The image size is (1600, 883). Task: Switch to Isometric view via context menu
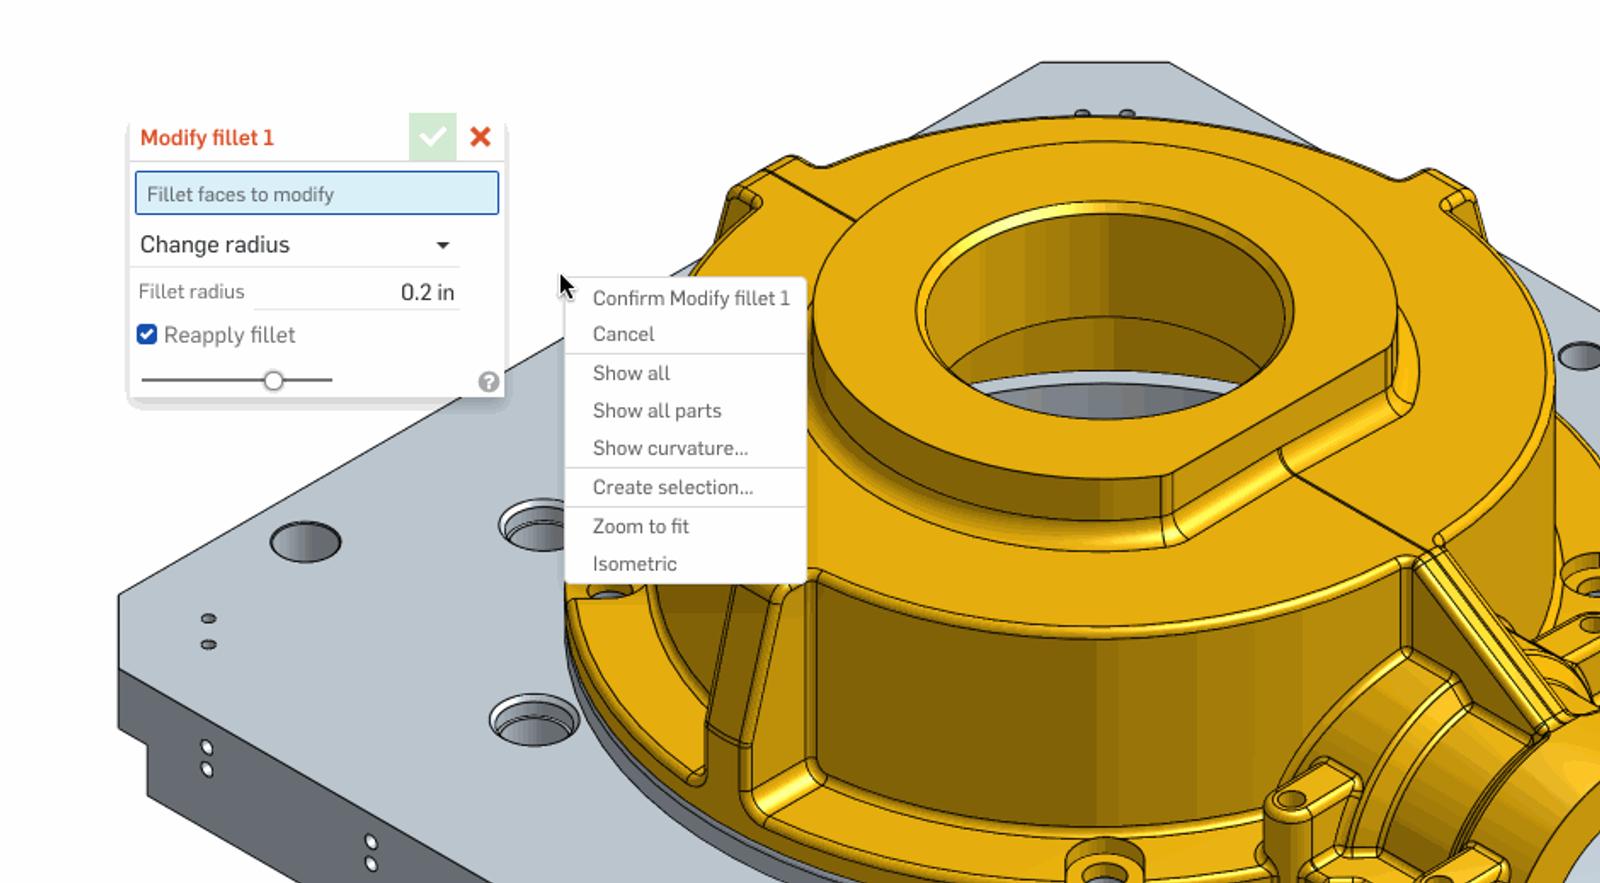pyautogui.click(x=634, y=564)
